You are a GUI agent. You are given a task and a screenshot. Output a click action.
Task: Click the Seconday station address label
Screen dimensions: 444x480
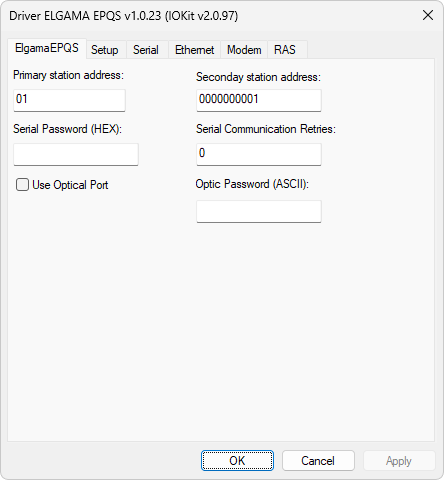tap(258, 77)
